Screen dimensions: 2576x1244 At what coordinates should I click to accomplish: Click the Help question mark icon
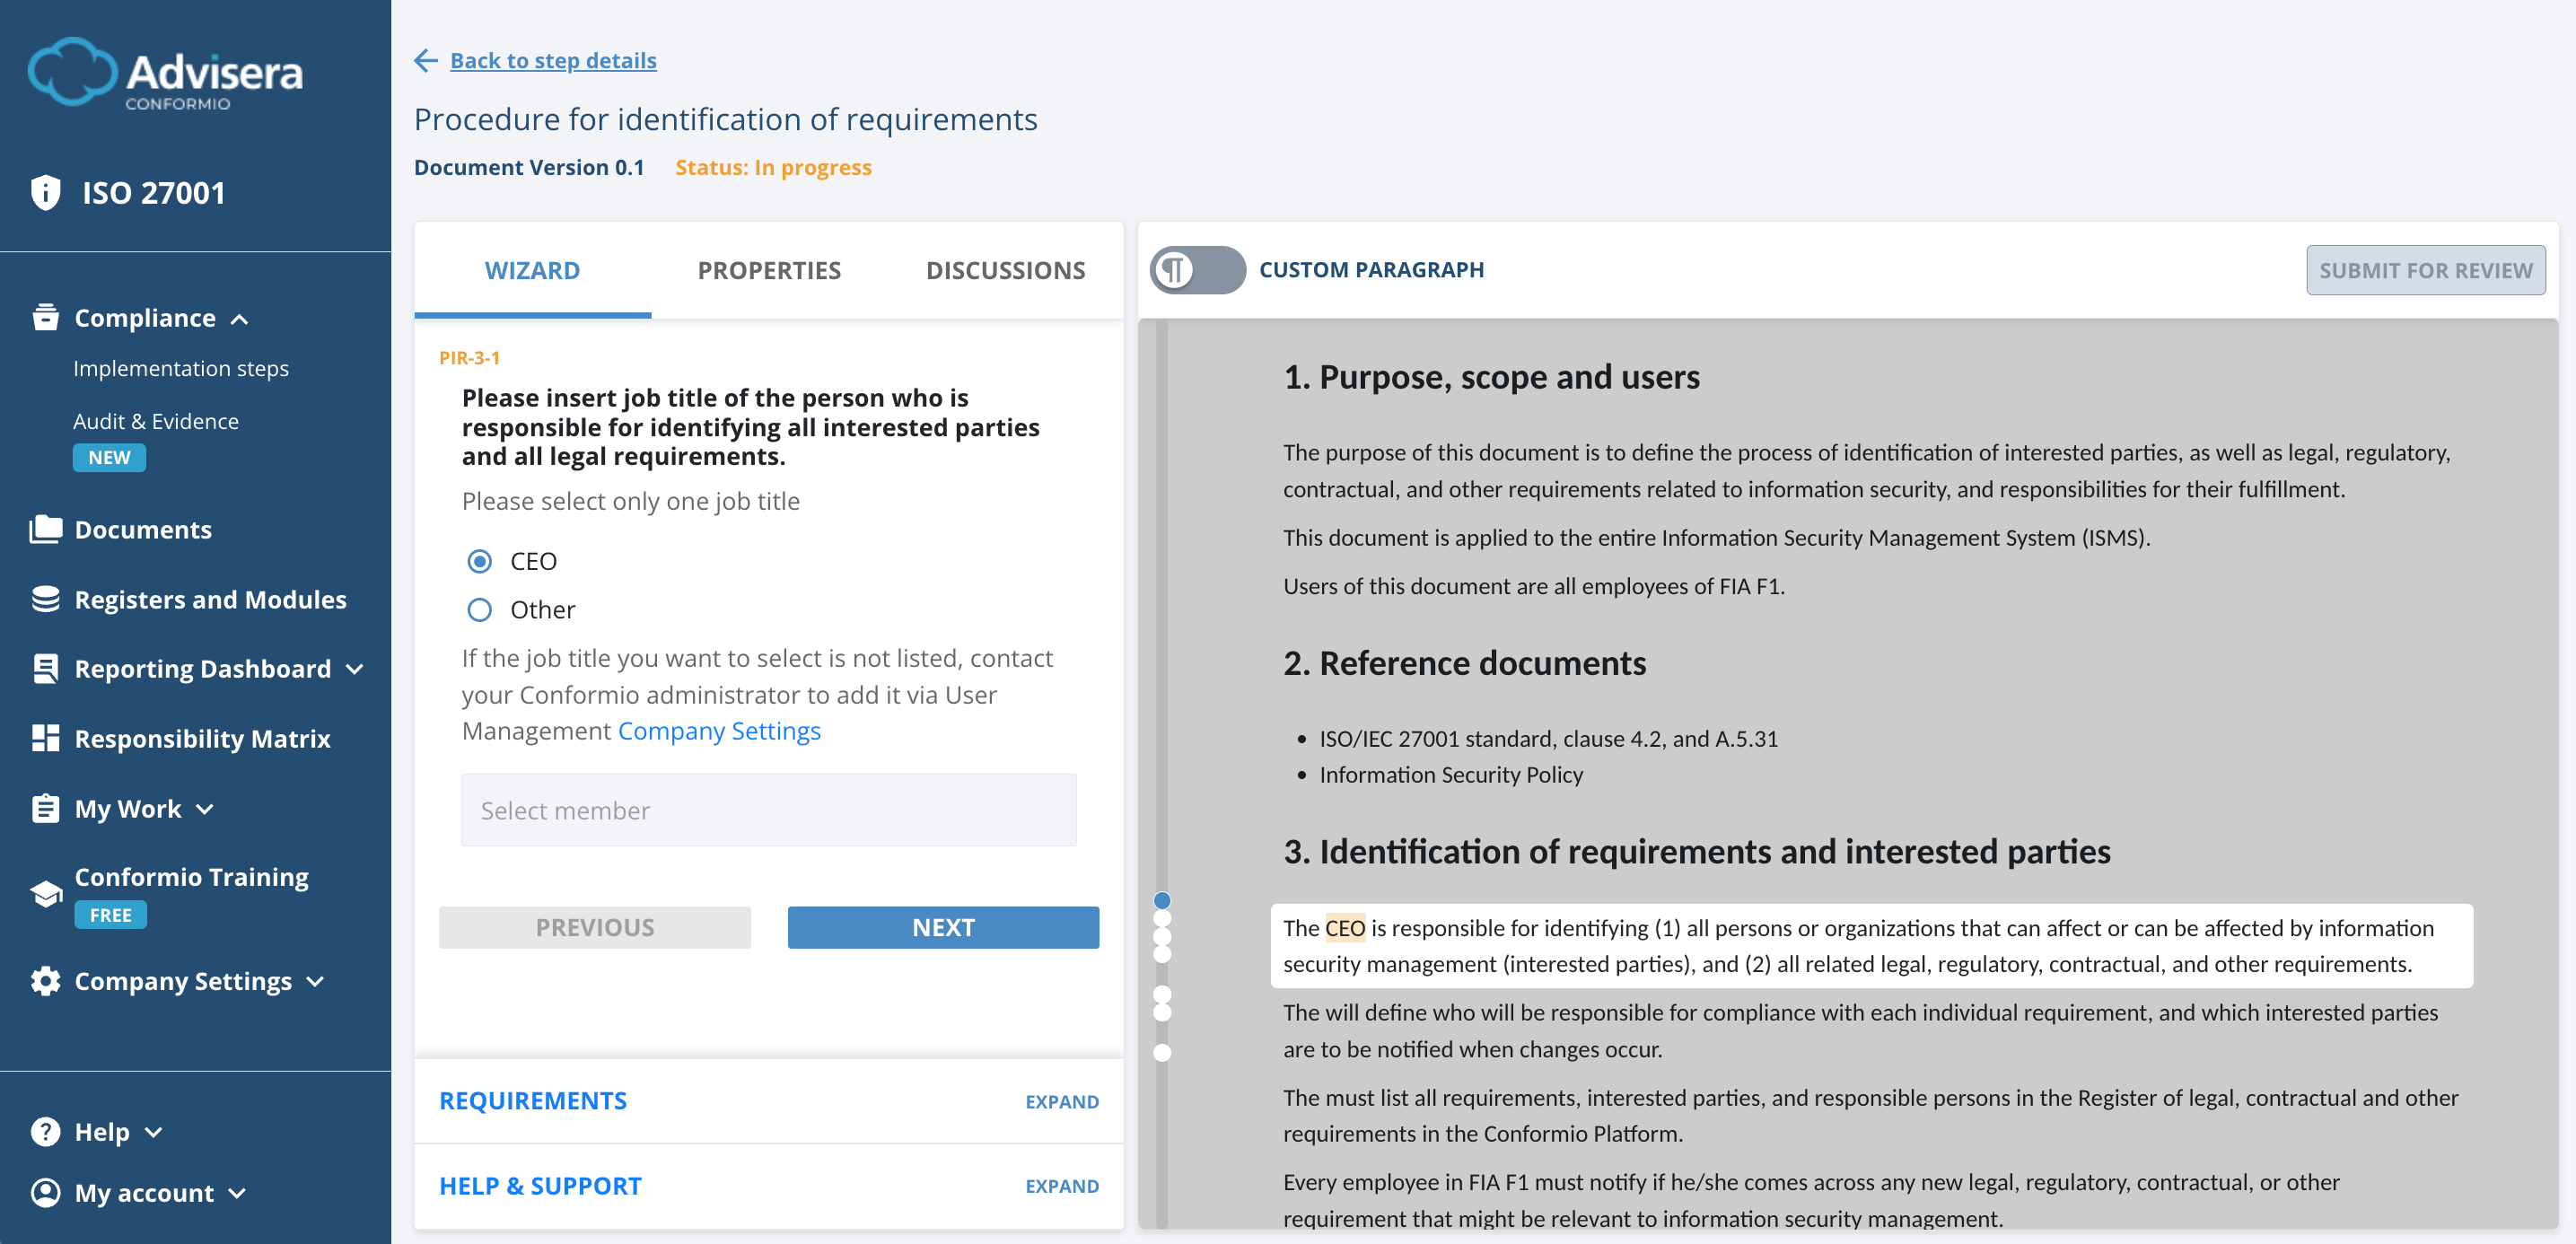[x=45, y=1131]
